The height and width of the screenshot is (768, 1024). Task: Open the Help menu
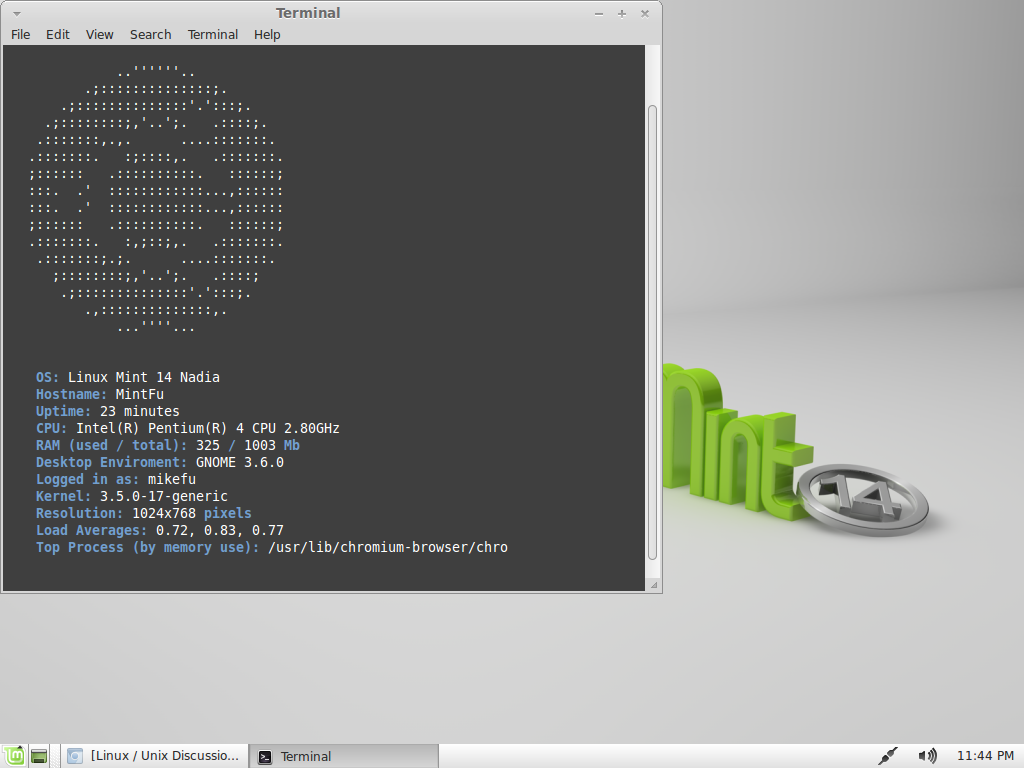(266, 34)
